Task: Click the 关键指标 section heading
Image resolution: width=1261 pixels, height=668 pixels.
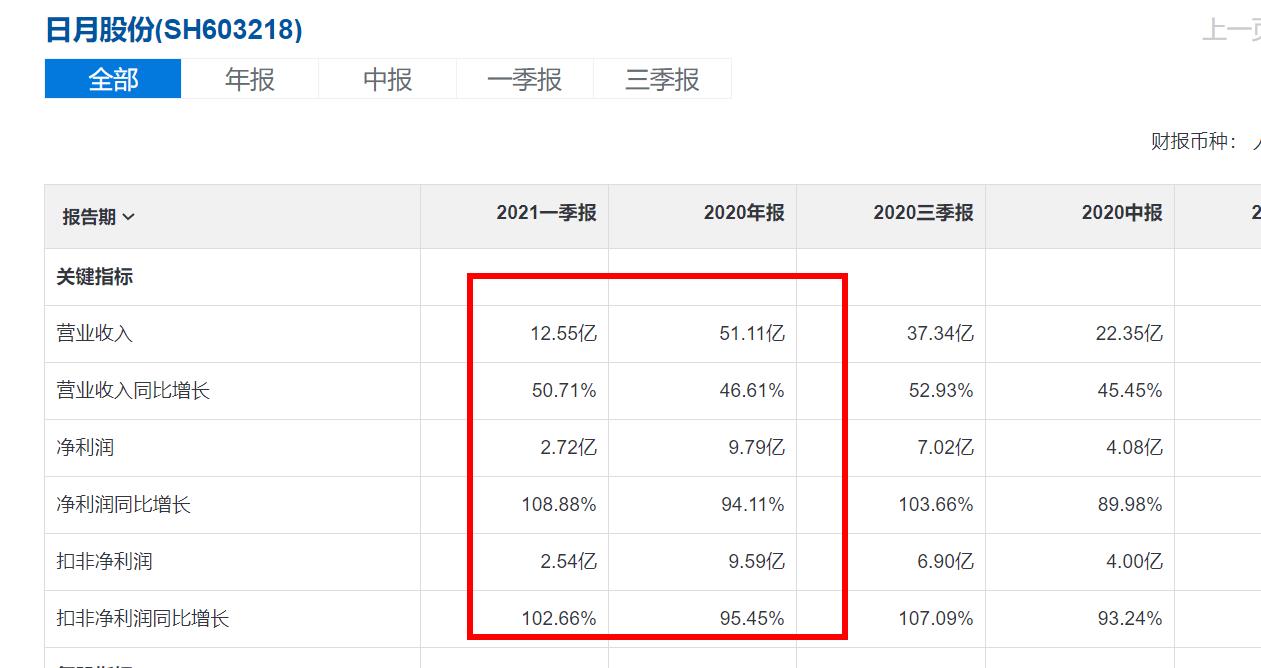Action: [92, 277]
